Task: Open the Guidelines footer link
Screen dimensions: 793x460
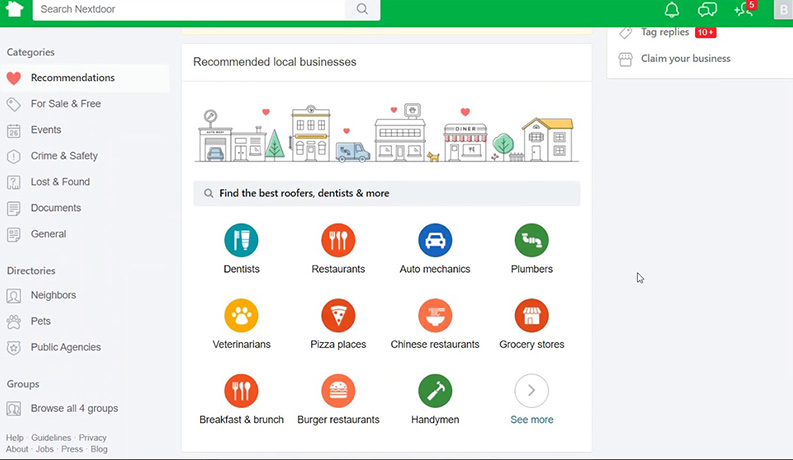Action: [x=51, y=438]
